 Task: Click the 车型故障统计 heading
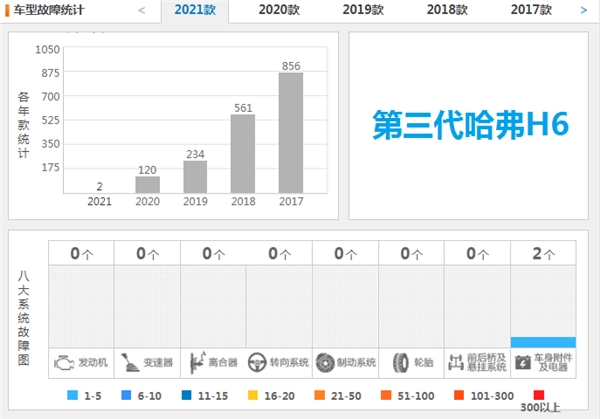[49, 10]
